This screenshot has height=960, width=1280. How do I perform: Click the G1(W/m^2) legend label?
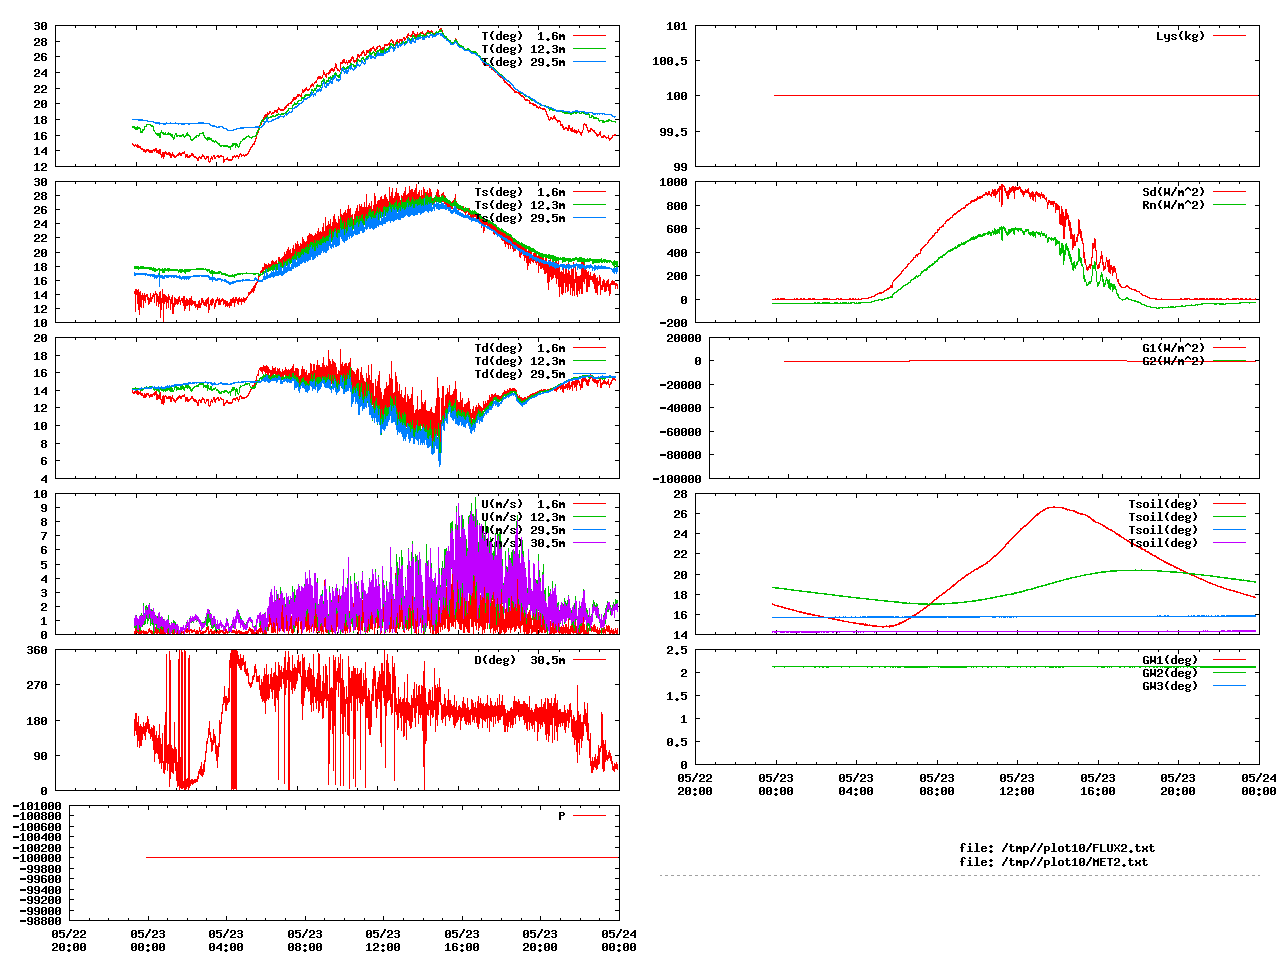coord(1173,348)
